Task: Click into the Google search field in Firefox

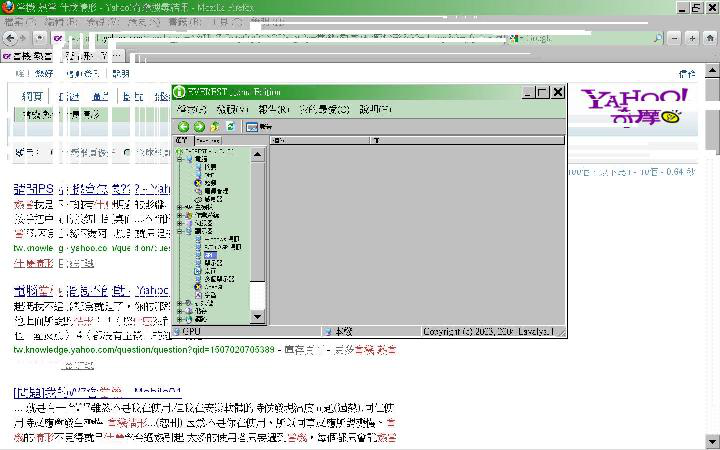Action: [x=588, y=39]
